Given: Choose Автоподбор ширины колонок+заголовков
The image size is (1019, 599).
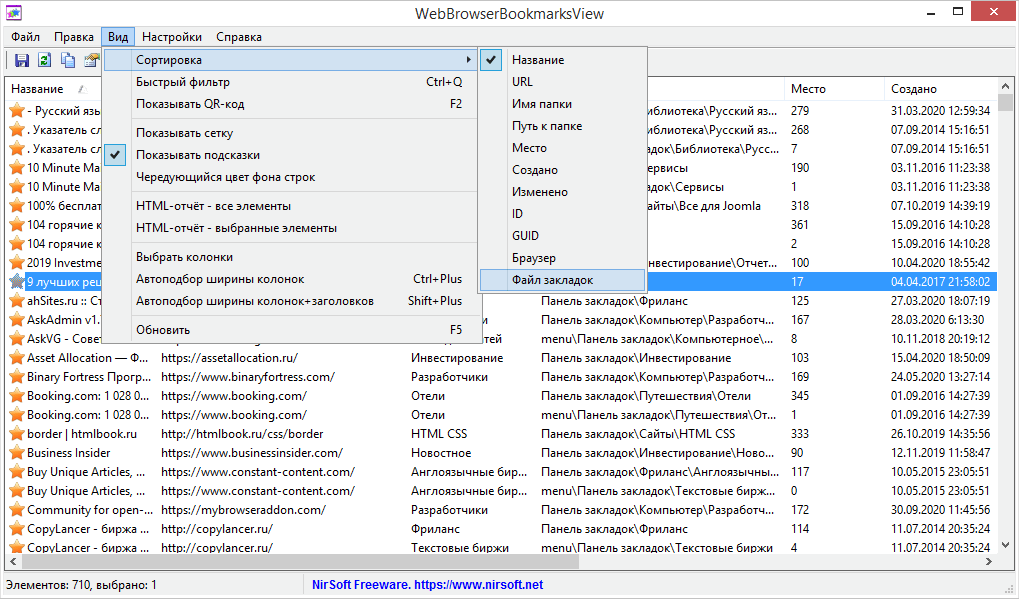Looking at the screenshot, I should [x=291, y=301].
